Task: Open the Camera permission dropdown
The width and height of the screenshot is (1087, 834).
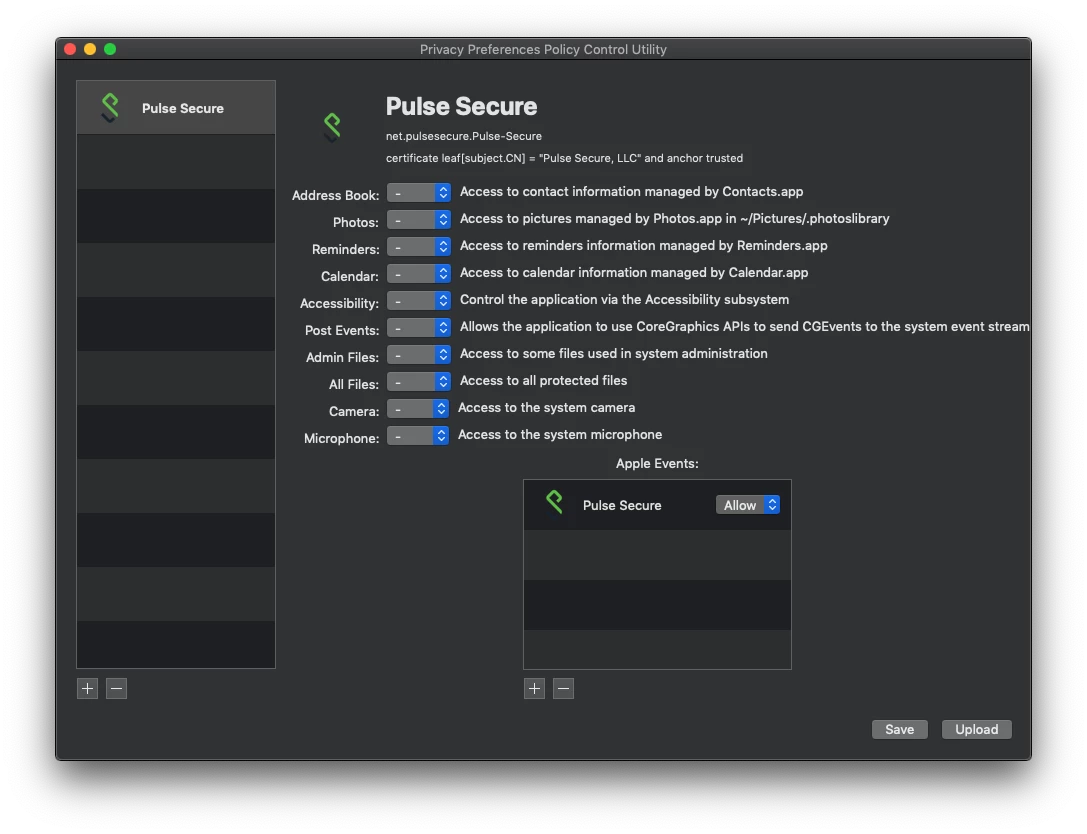Action: pyautogui.click(x=418, y=409)
